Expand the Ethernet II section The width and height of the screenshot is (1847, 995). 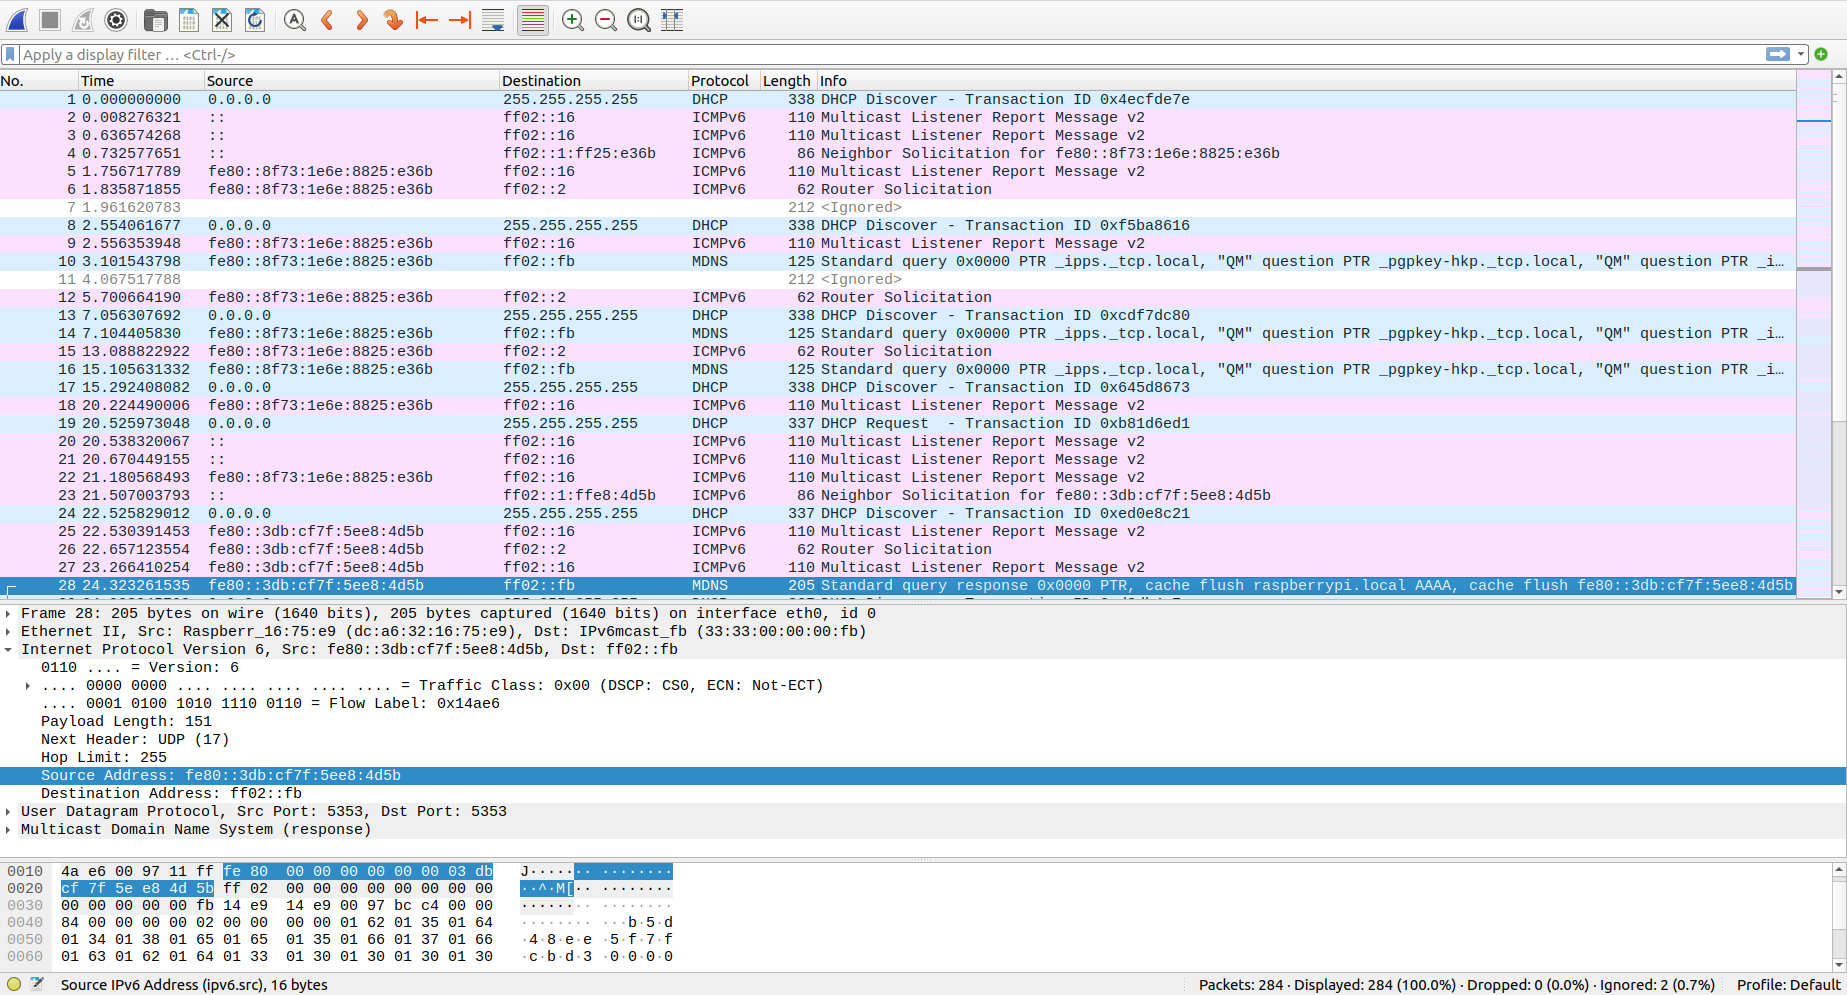[9, 631]
